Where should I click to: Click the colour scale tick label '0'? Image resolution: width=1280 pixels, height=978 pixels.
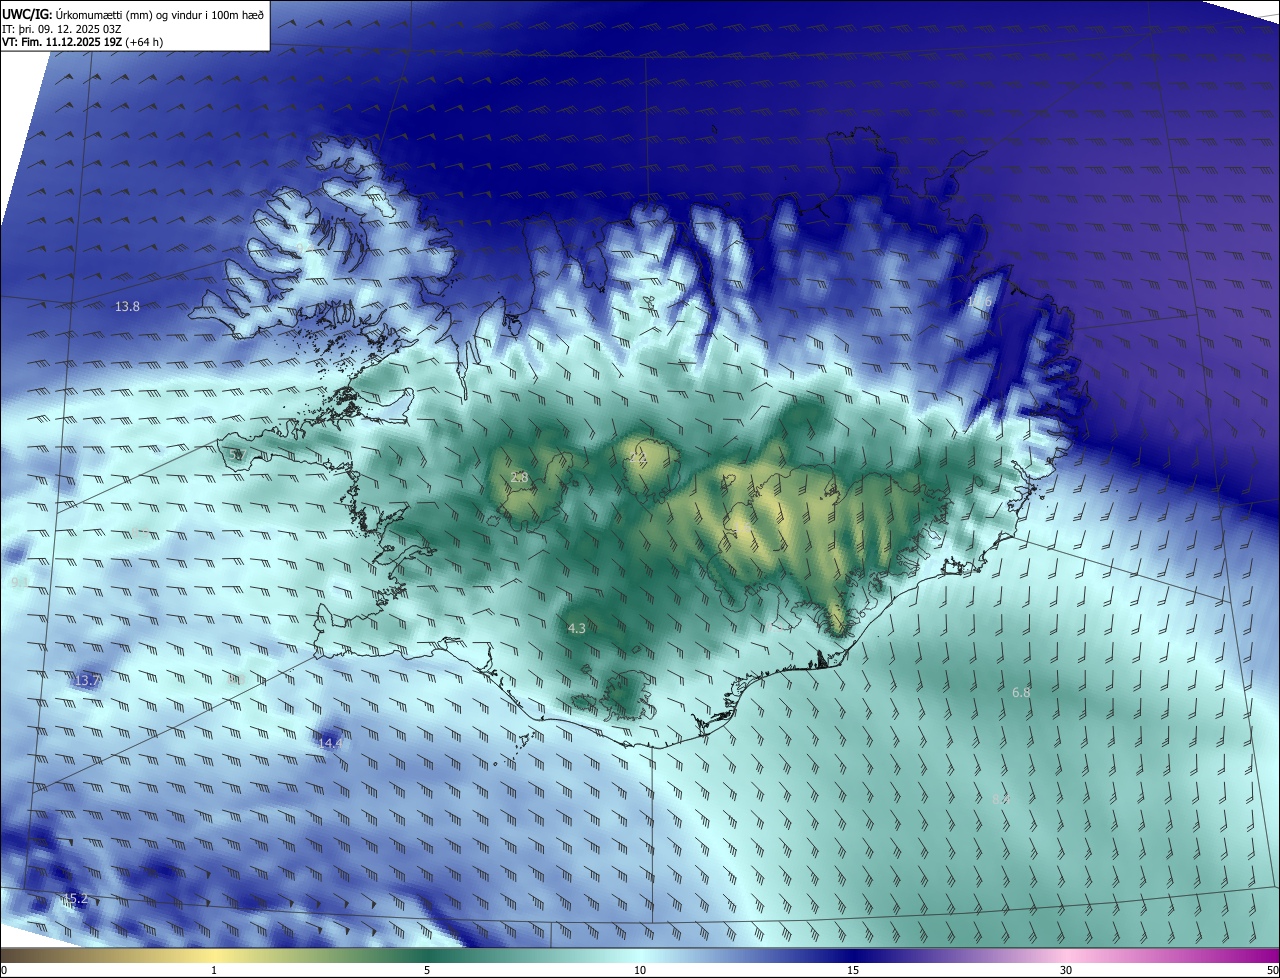tap(4, 970)
